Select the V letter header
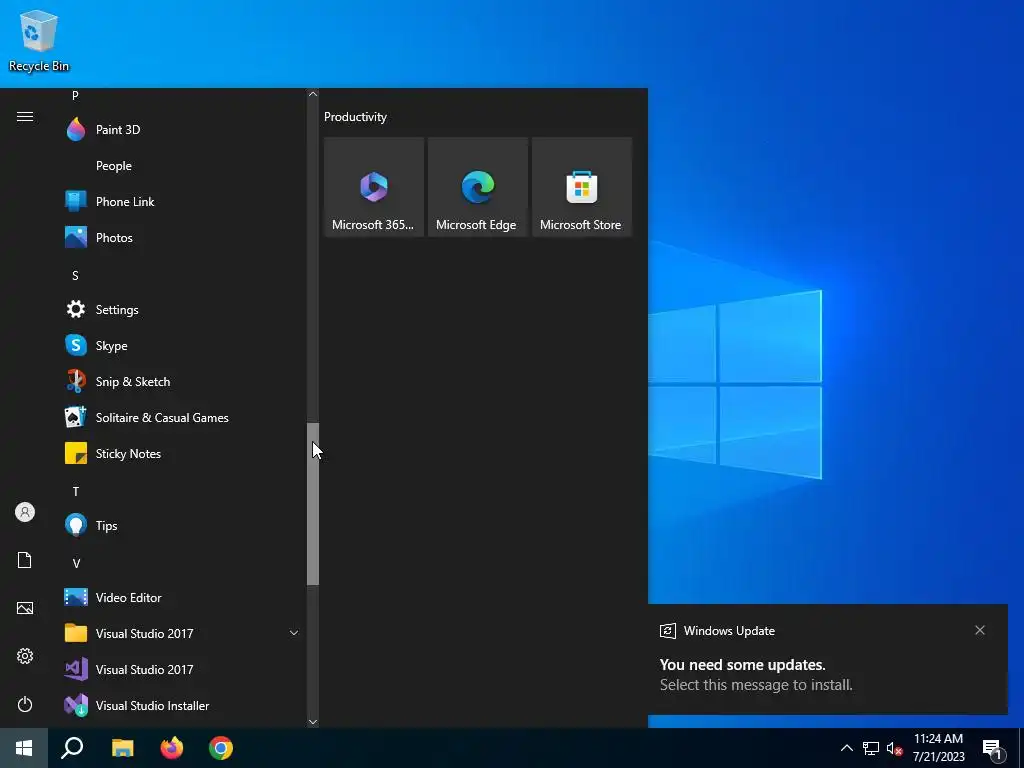Viewport: 1024px width, 768px height. [75, 563]
